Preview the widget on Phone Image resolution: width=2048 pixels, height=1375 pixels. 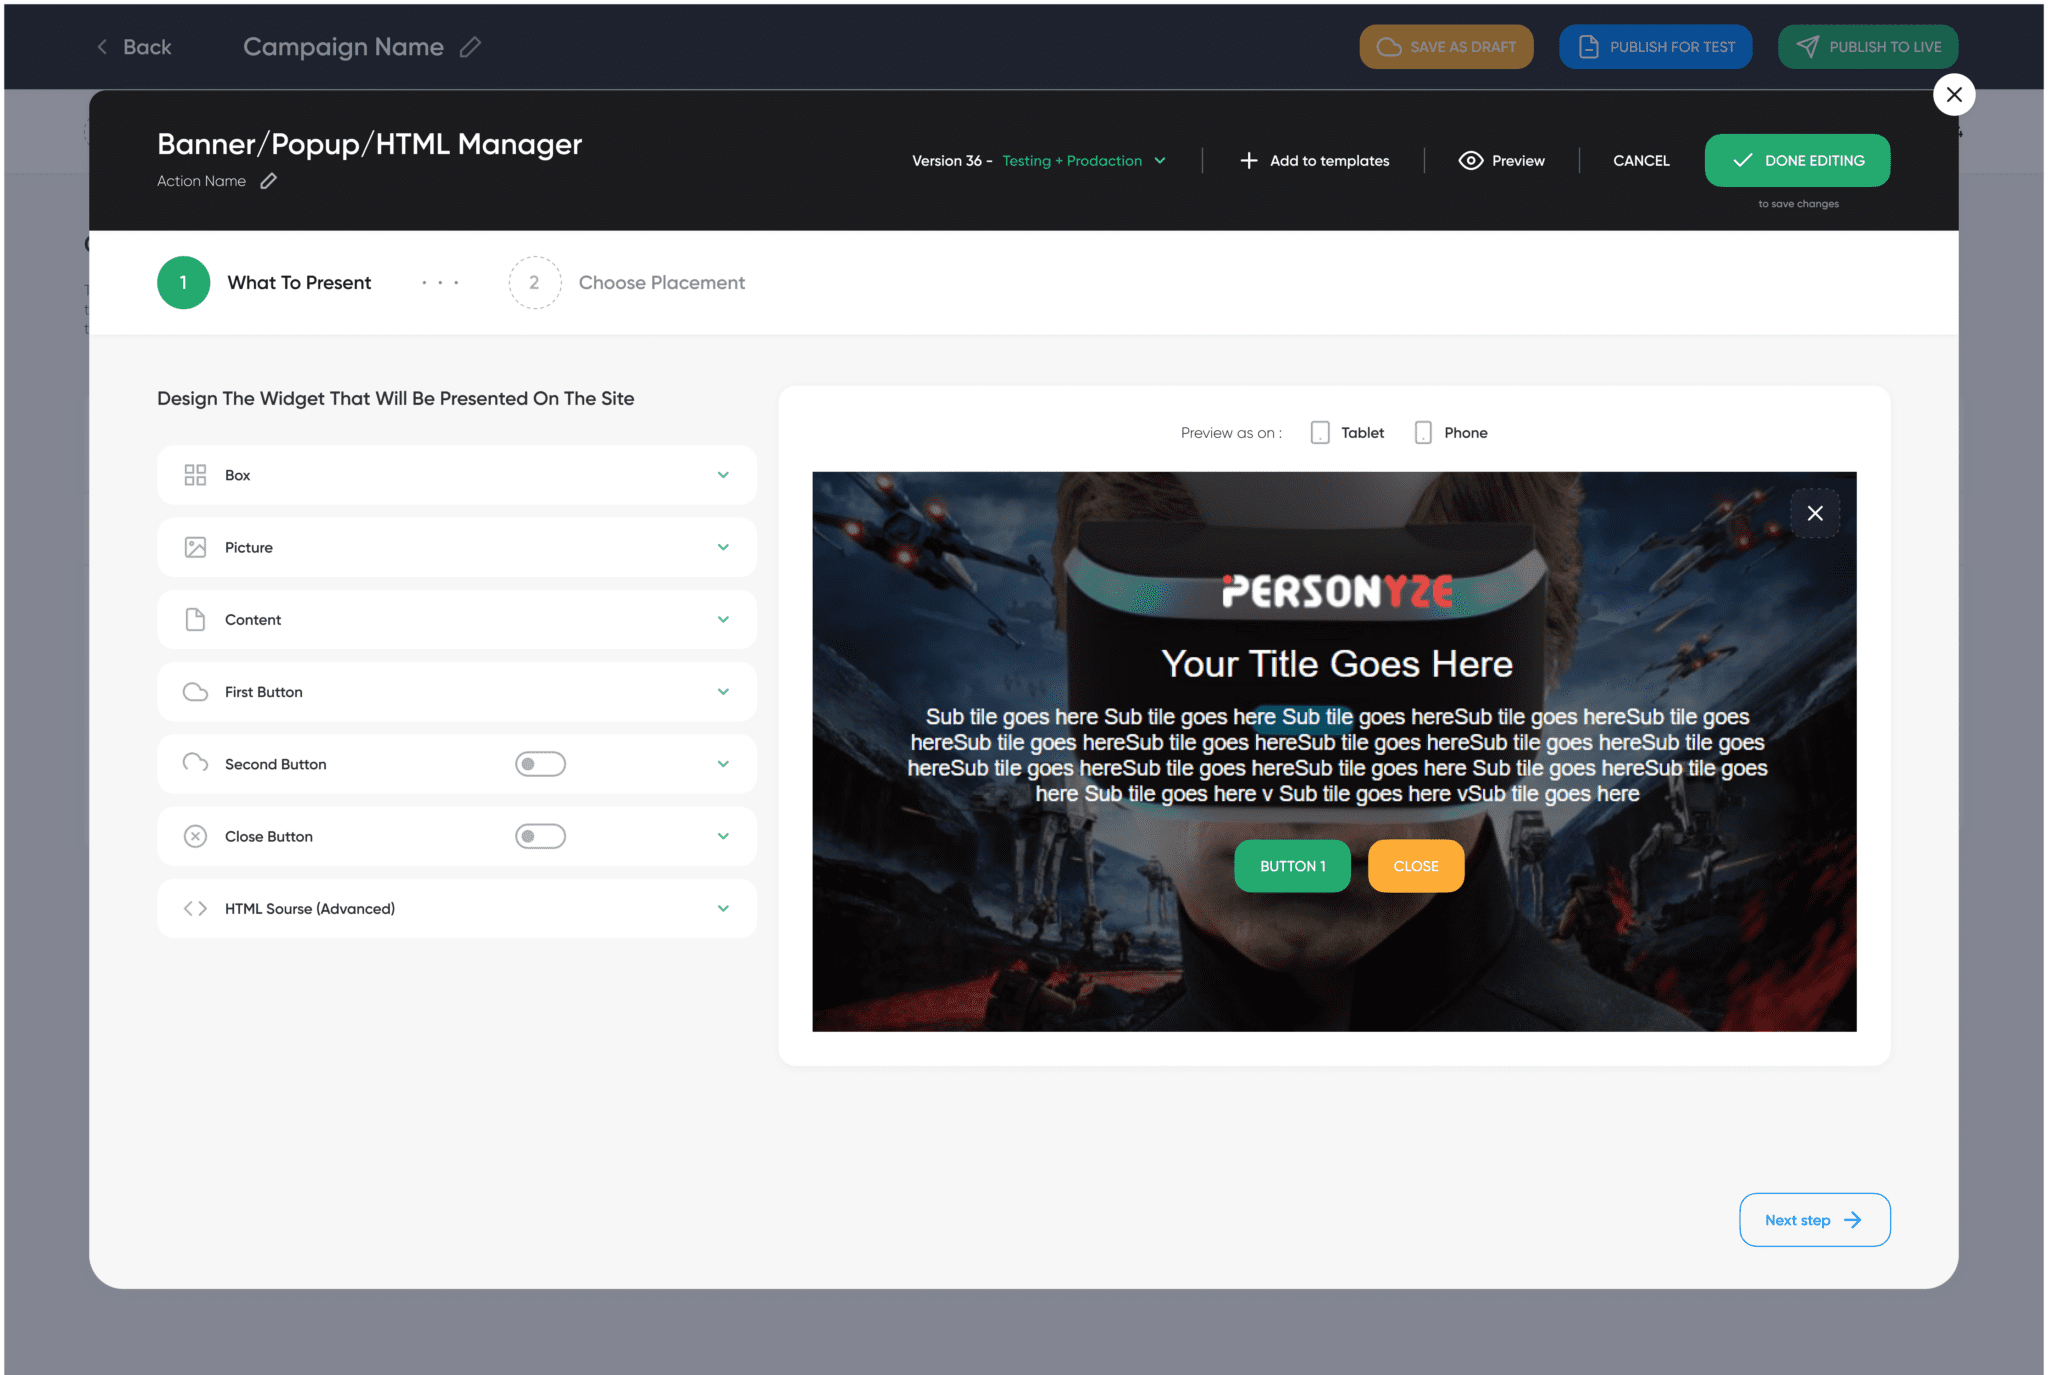1424,432
